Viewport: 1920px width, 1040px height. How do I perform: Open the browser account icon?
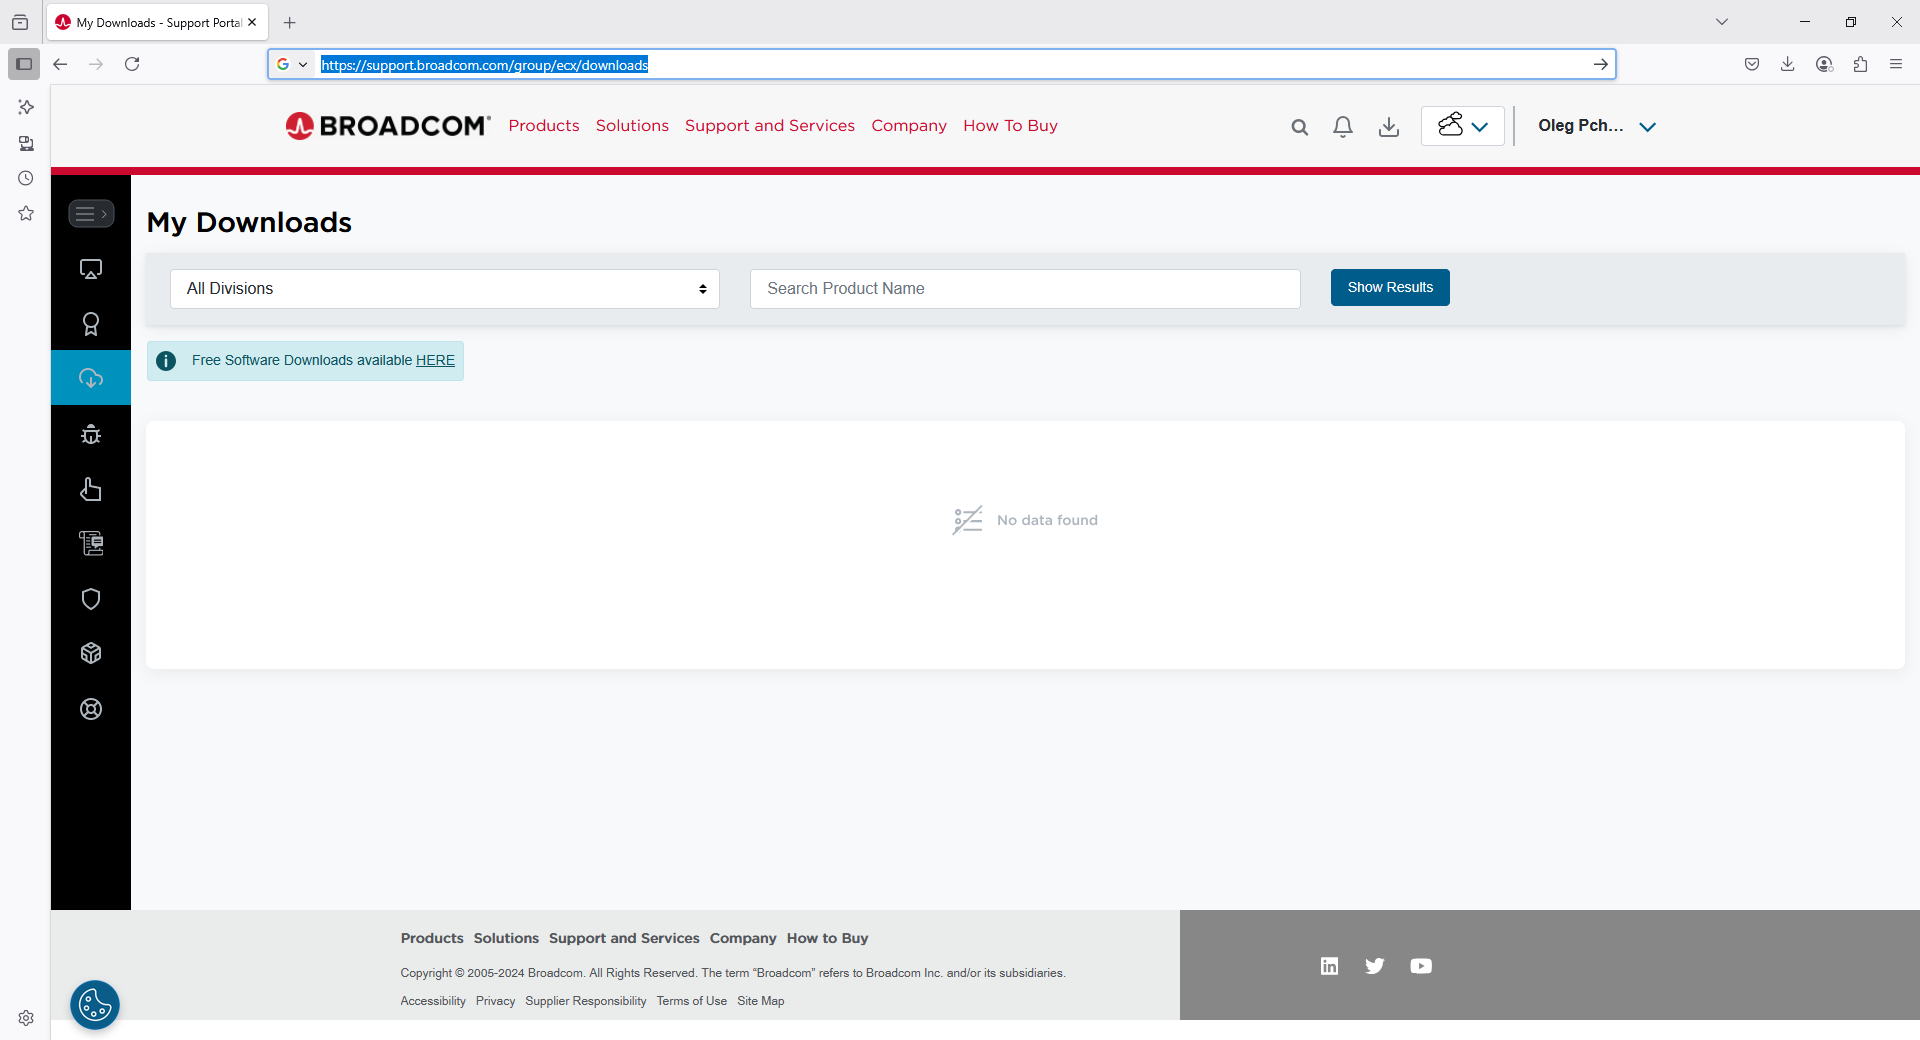pos(1824,64)
